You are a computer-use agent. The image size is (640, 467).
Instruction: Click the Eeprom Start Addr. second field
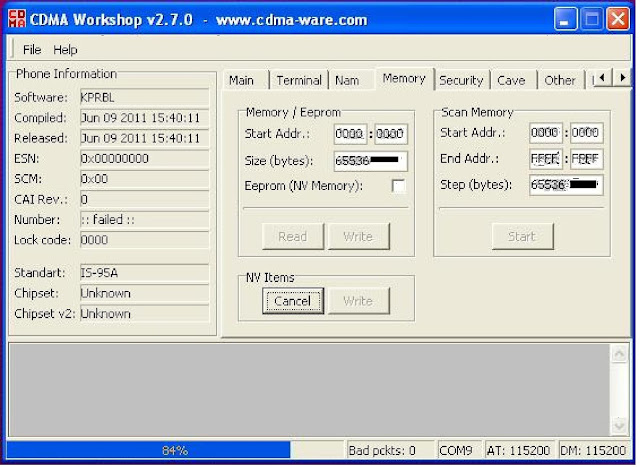coord(391,134)
